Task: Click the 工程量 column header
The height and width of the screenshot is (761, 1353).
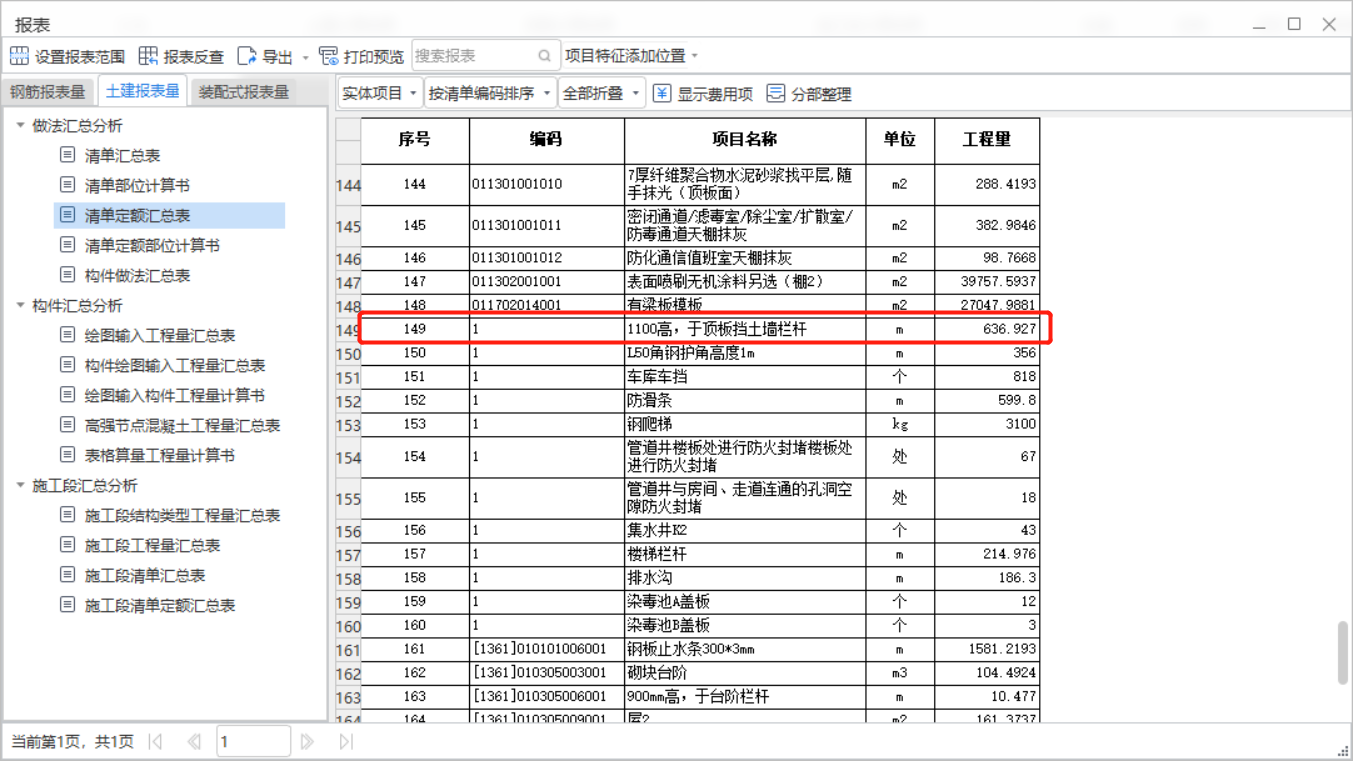Action: [x=987, y=140]
